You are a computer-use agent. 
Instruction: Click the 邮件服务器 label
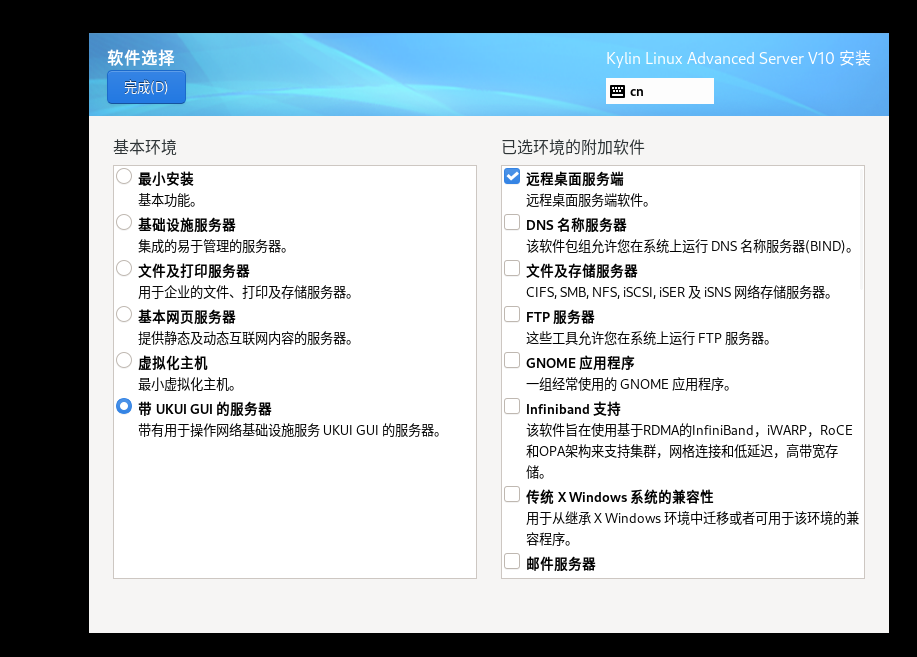[560, 564]
